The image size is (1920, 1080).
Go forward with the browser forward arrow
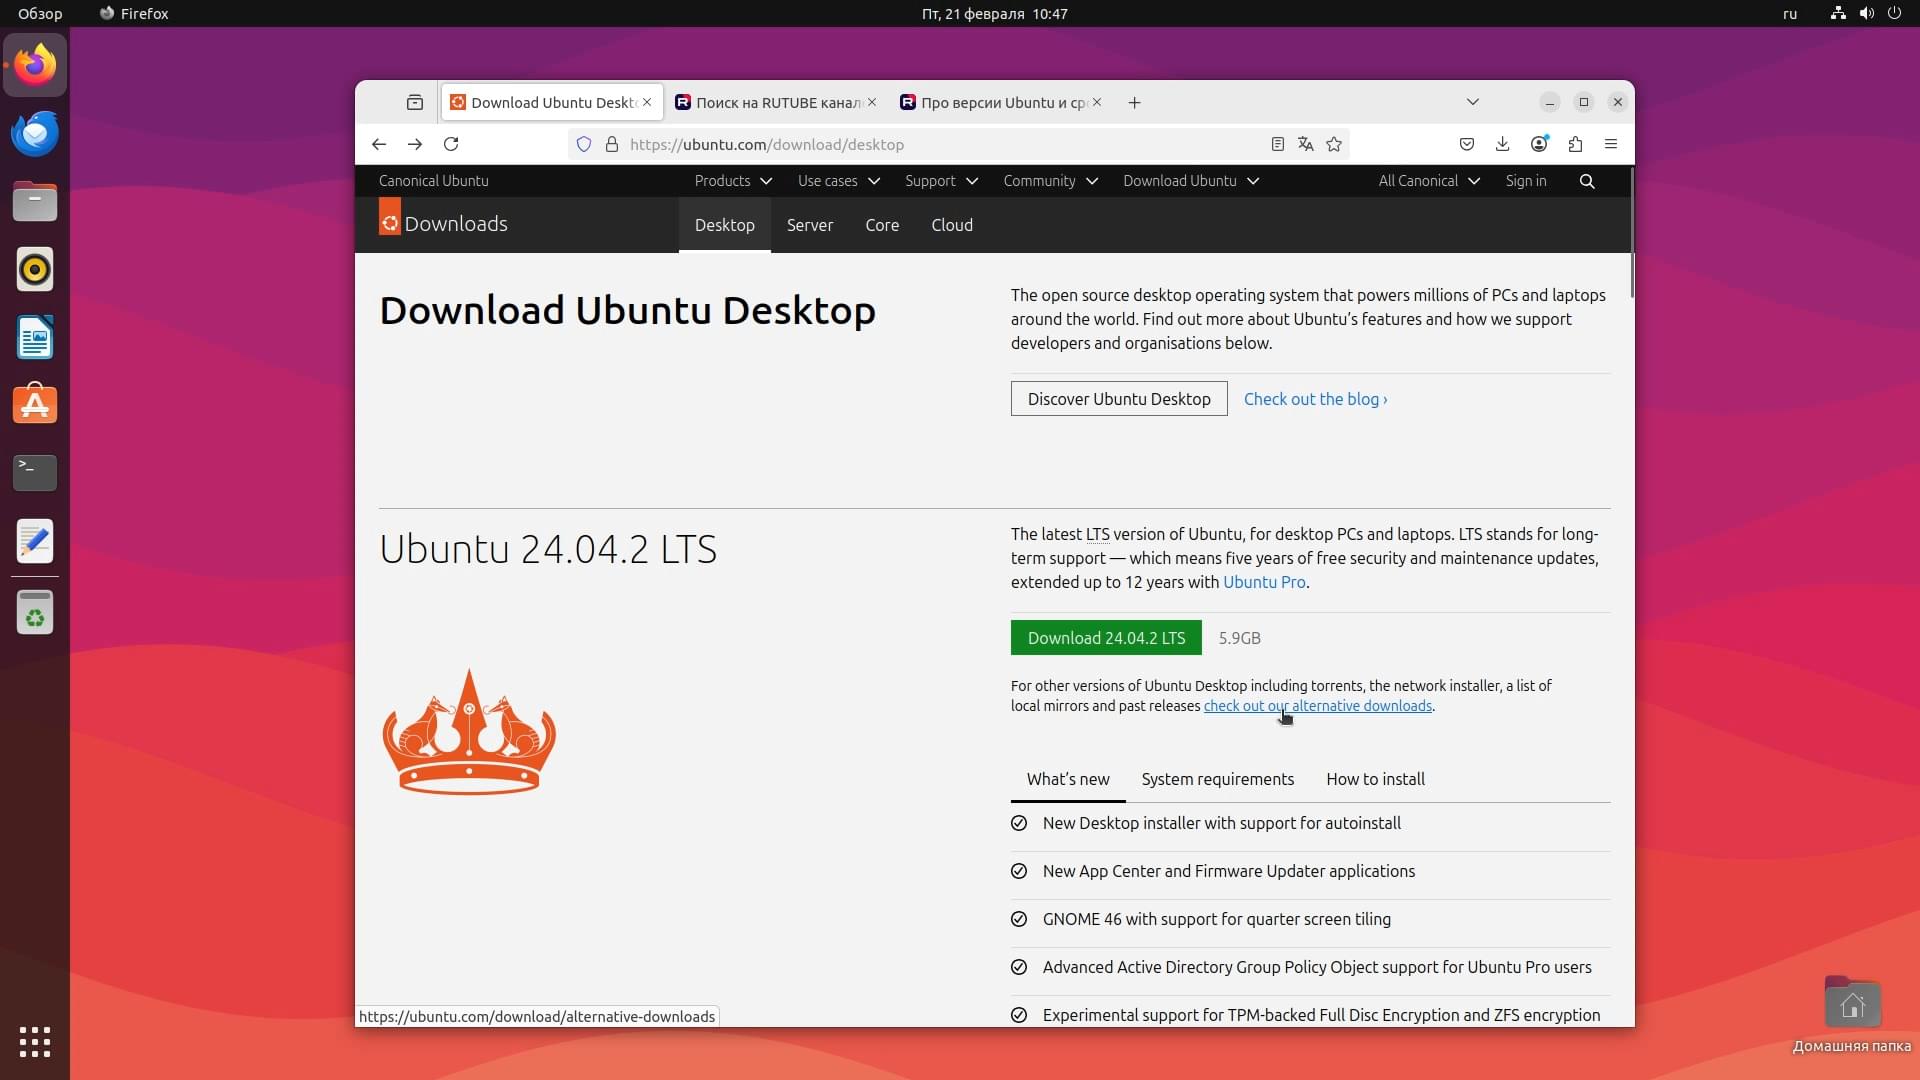coord(415,144)
